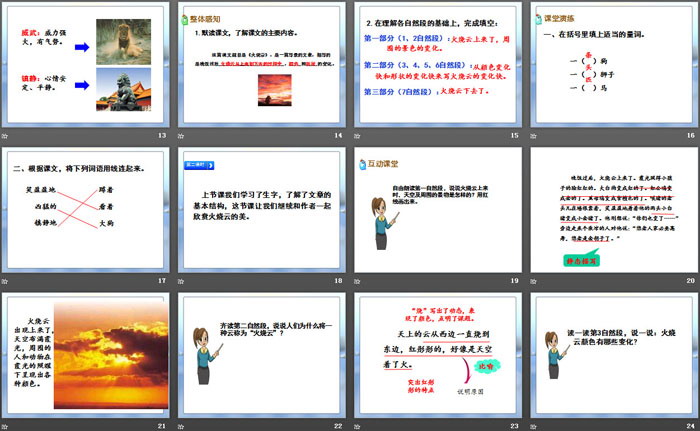This screenshot has width=700, height=431.
Task: Select slide 18 thumbnail with 第二课时 label
Action: (262, 210)
